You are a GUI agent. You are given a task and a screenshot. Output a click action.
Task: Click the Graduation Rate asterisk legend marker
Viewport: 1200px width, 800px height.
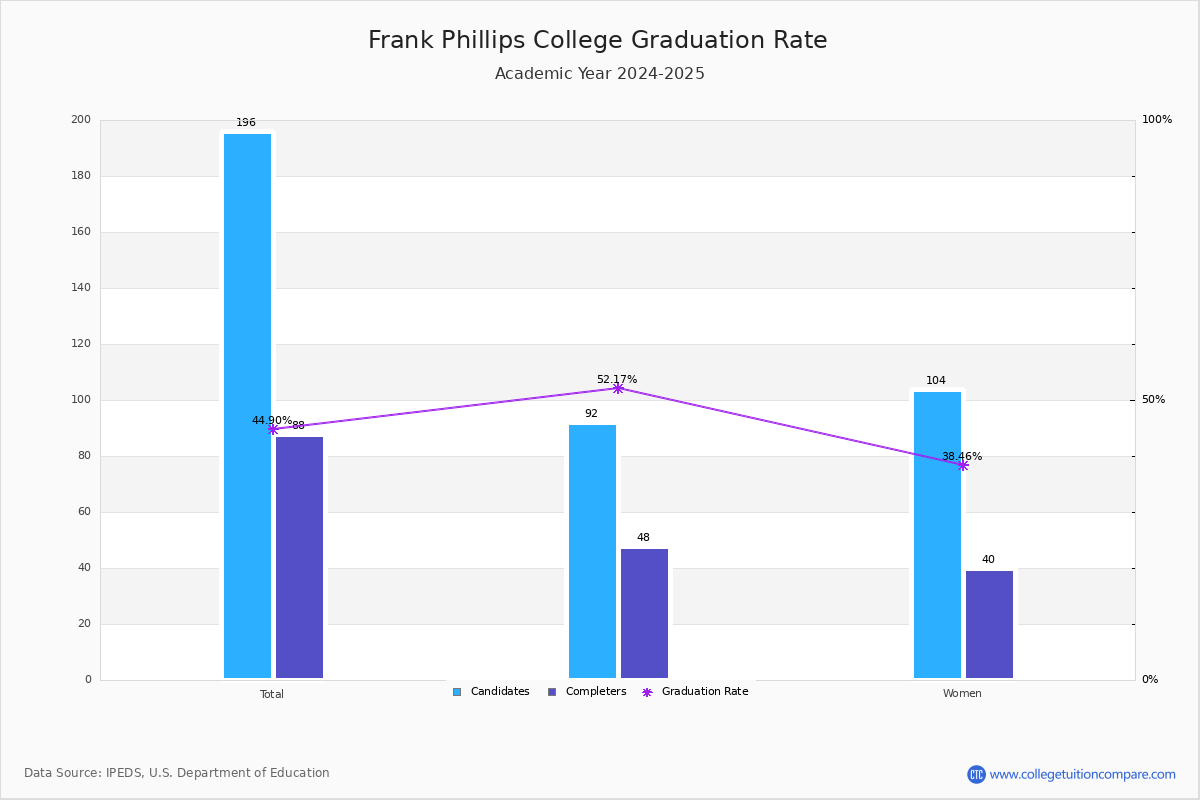tap(647, 692)
